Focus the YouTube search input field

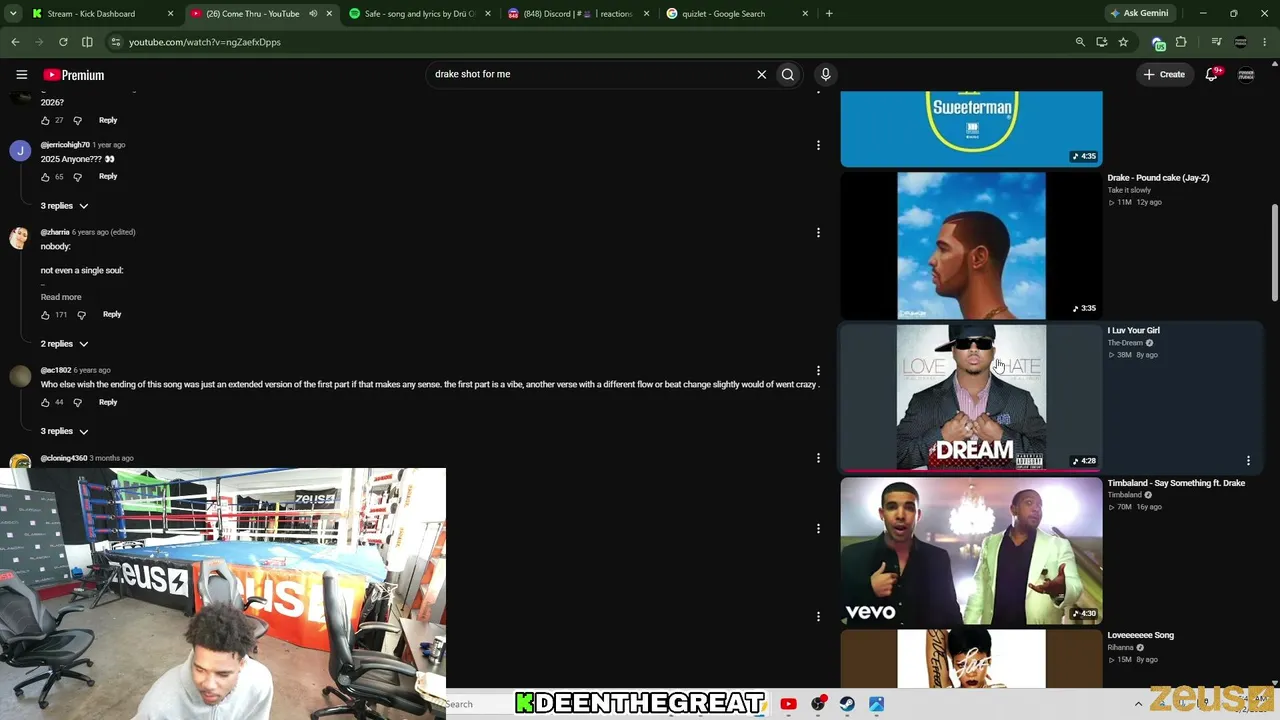(590, 74)
